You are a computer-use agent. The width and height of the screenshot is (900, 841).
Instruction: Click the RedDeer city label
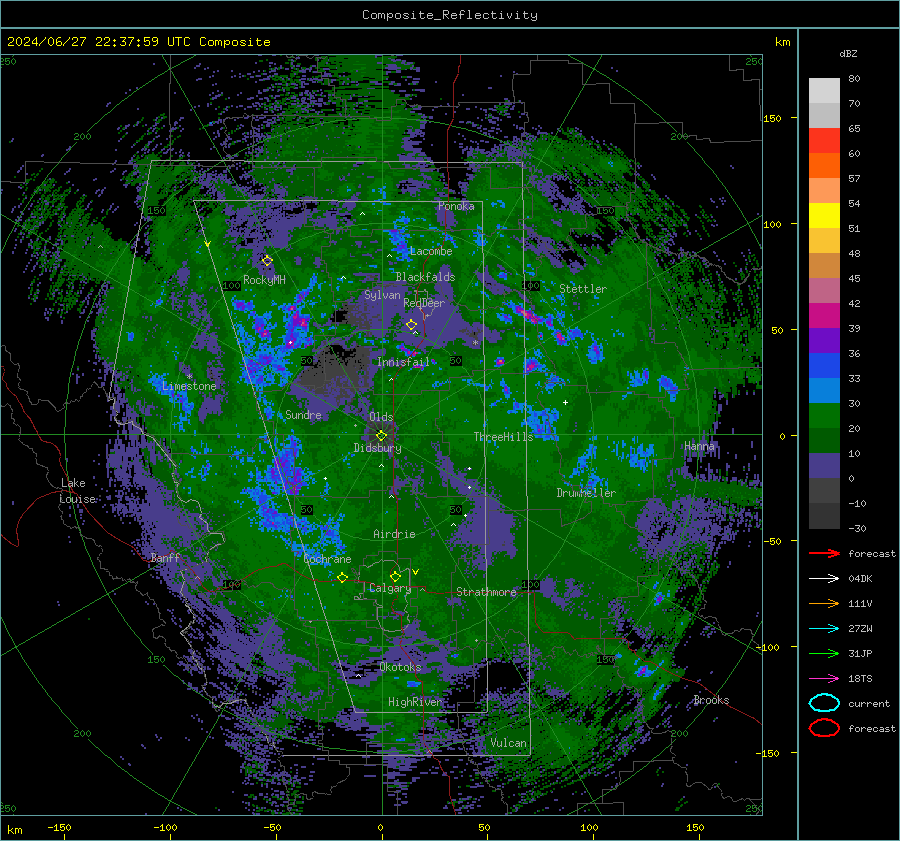(424, 303)
